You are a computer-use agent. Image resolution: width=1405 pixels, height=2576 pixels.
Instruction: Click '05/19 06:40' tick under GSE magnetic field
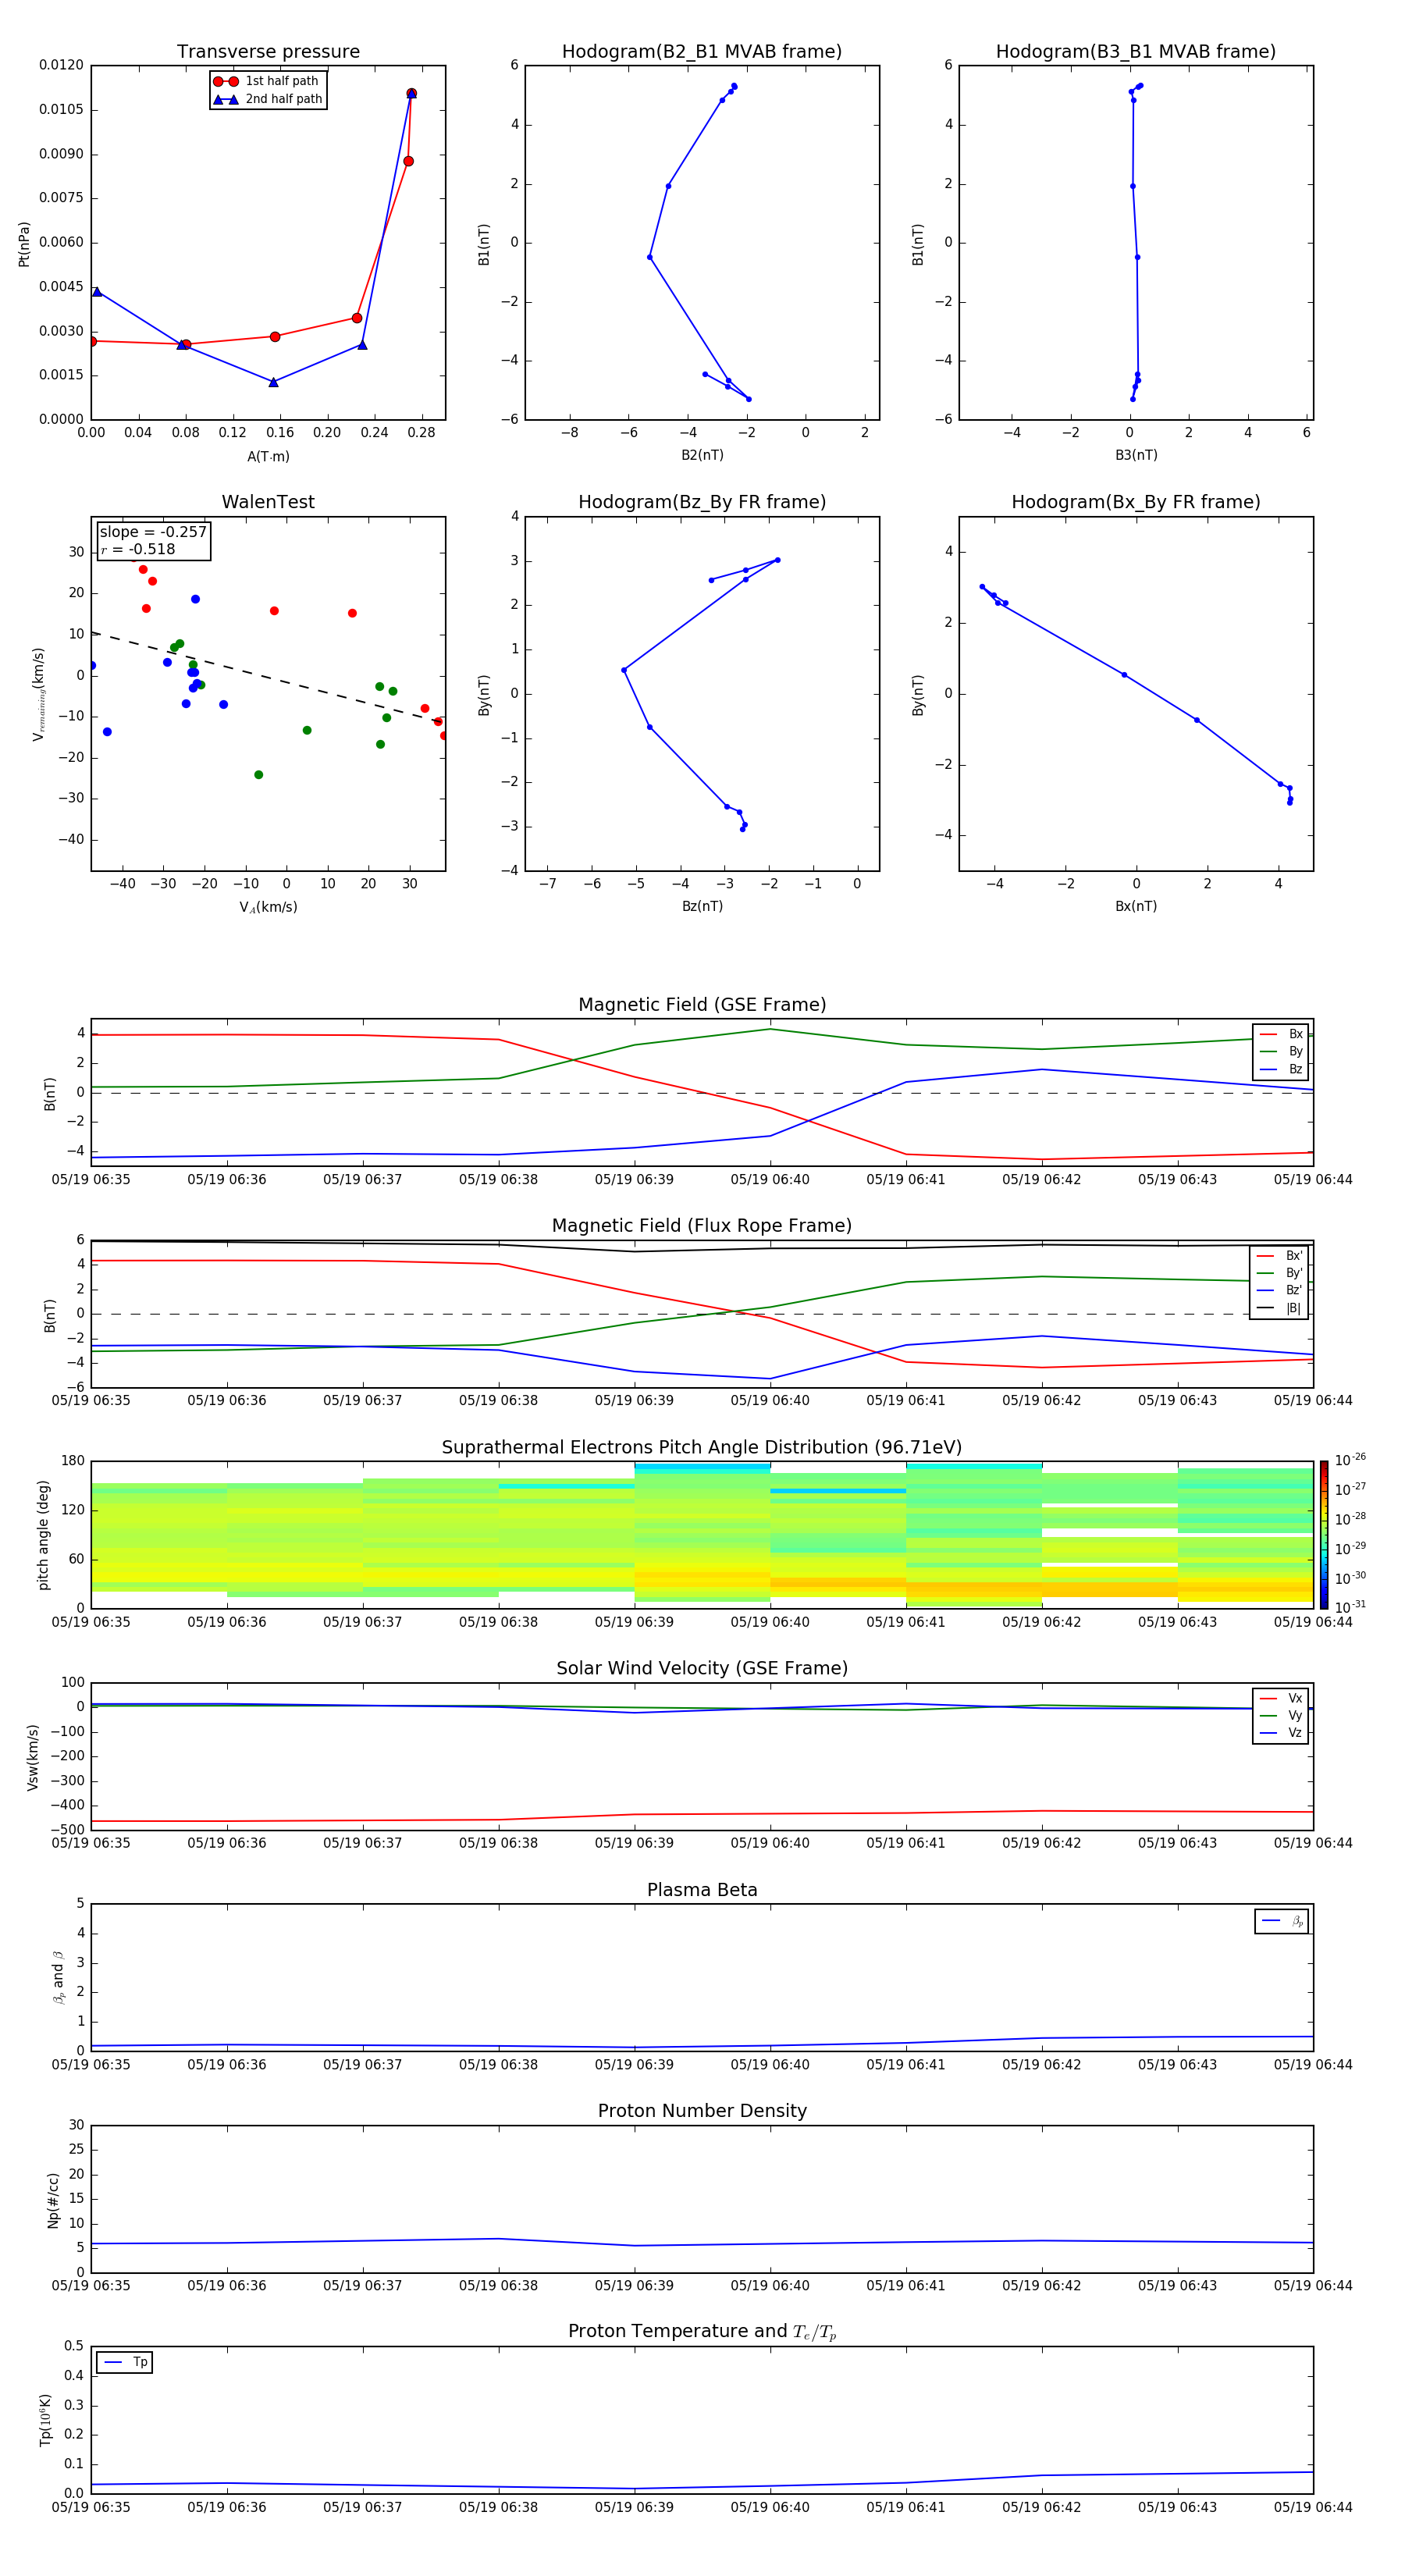pos(770,1180)
